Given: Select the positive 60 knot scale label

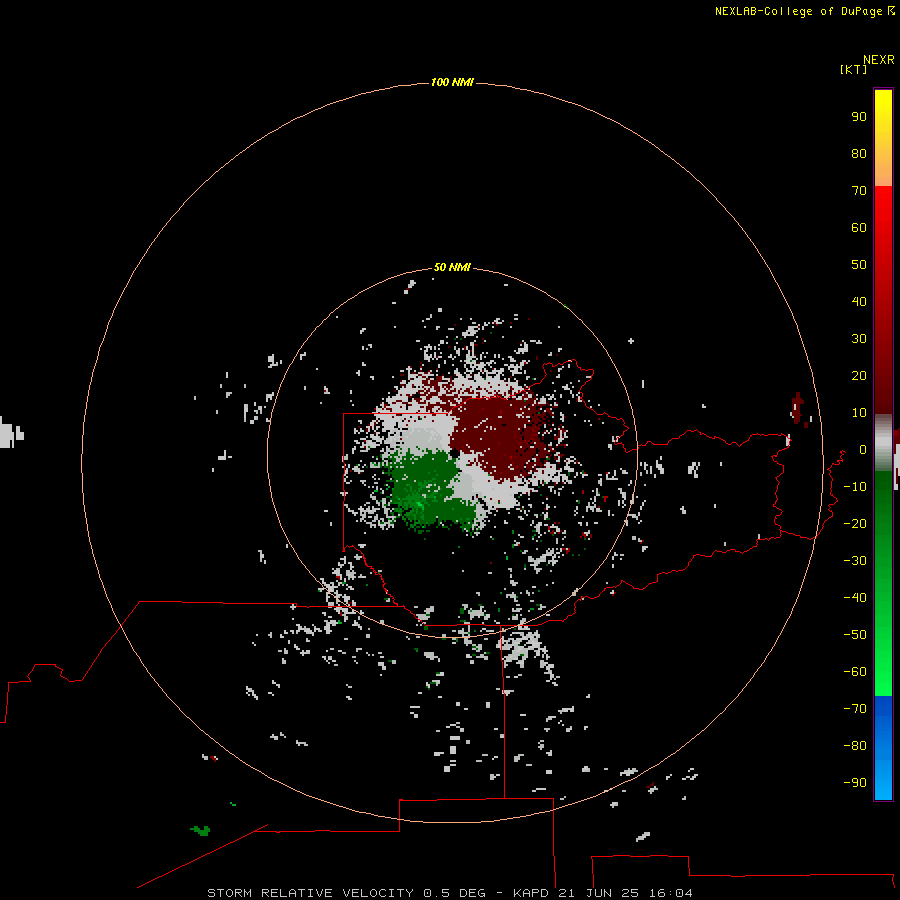Looking at the screenshot, I should tap(859, 228).
